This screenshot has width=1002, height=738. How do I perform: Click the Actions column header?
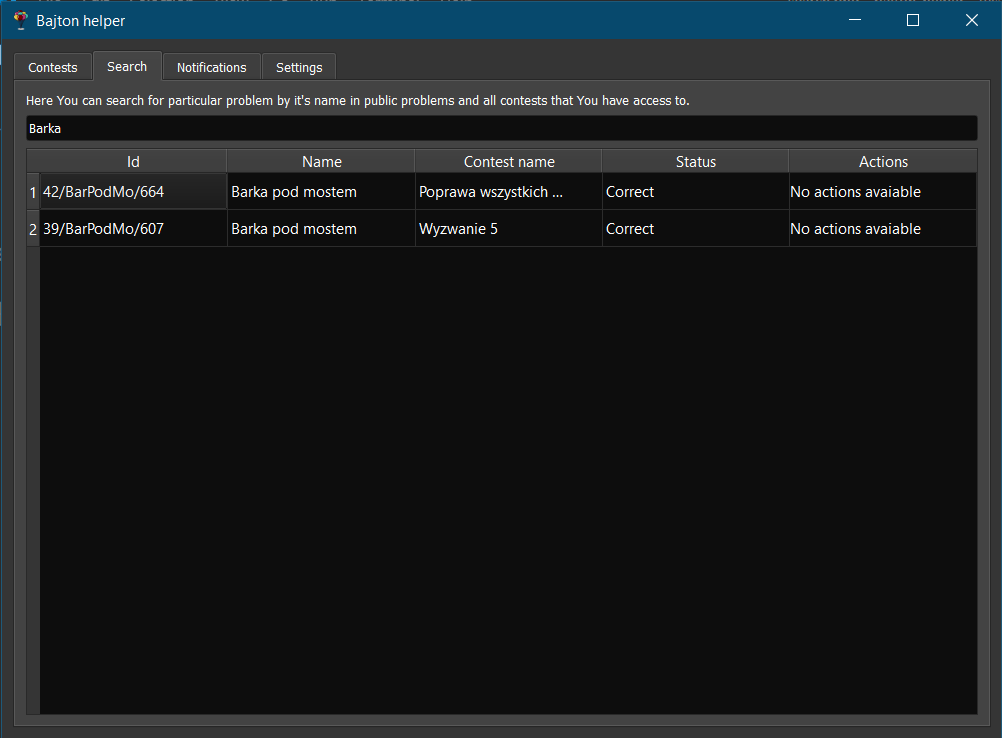click(x=883, y=162)
